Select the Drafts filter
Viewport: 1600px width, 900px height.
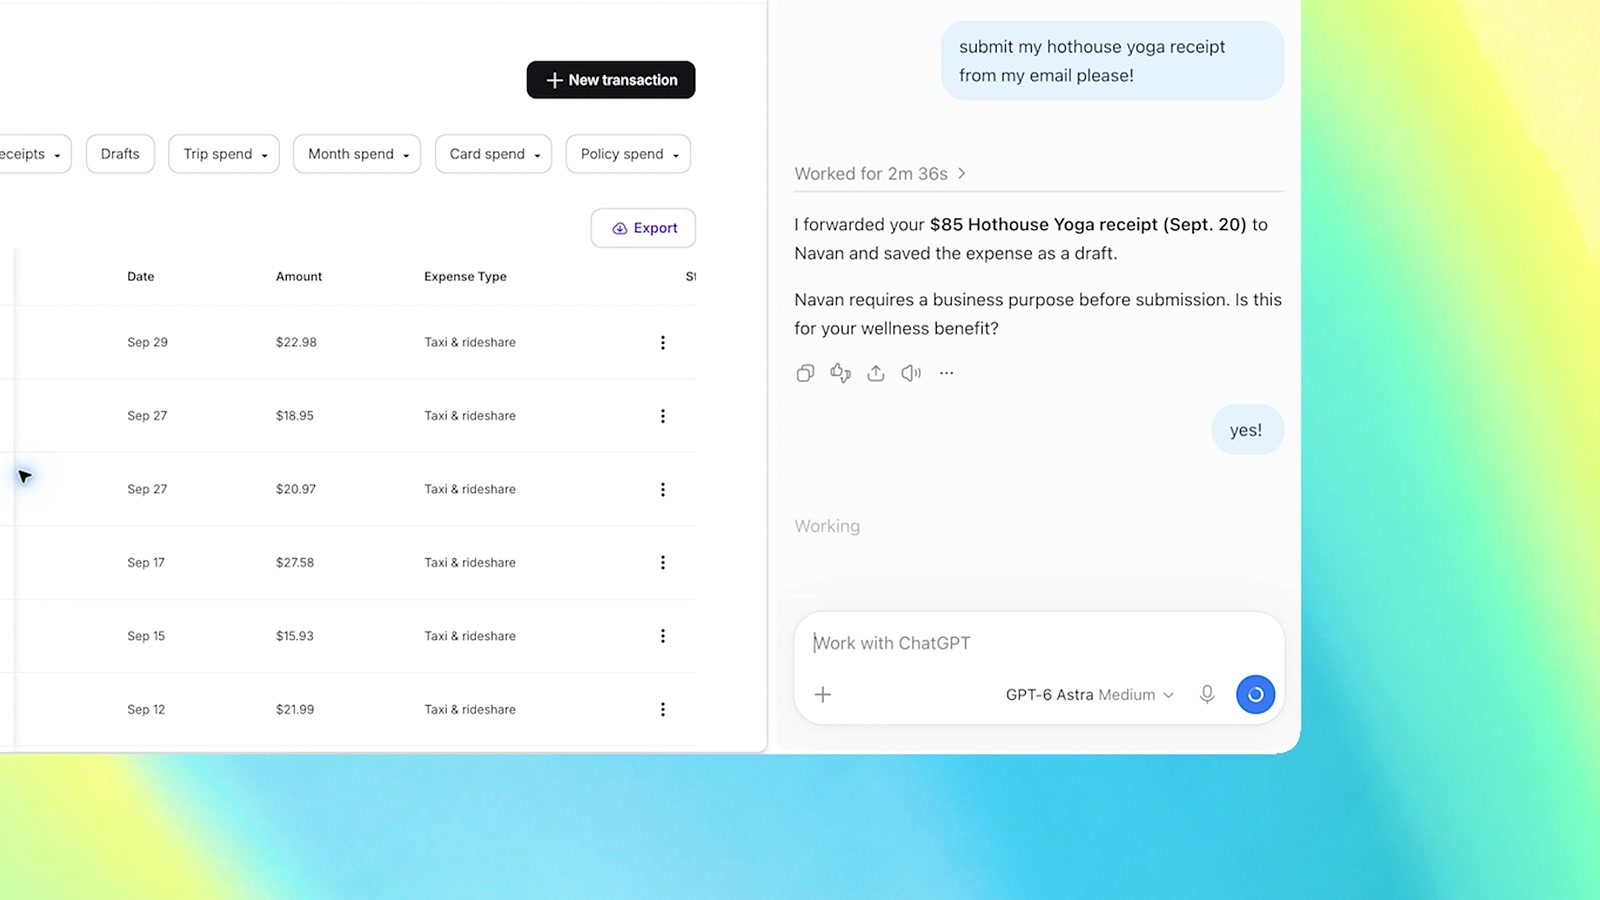[x=120, y=154]
